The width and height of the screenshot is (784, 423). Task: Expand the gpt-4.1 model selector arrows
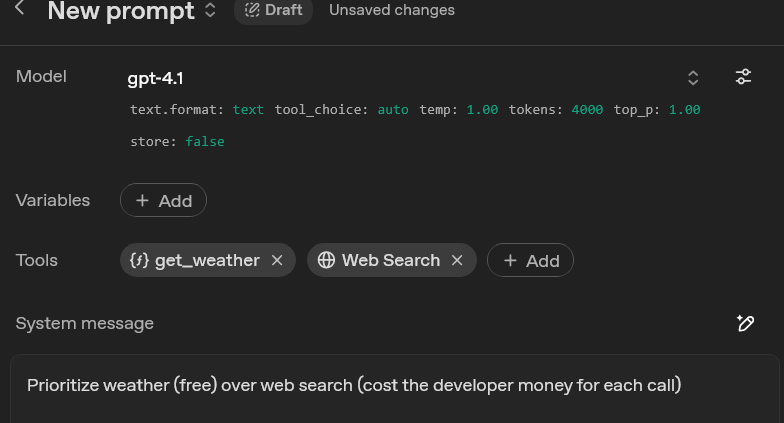click(693, 78)
